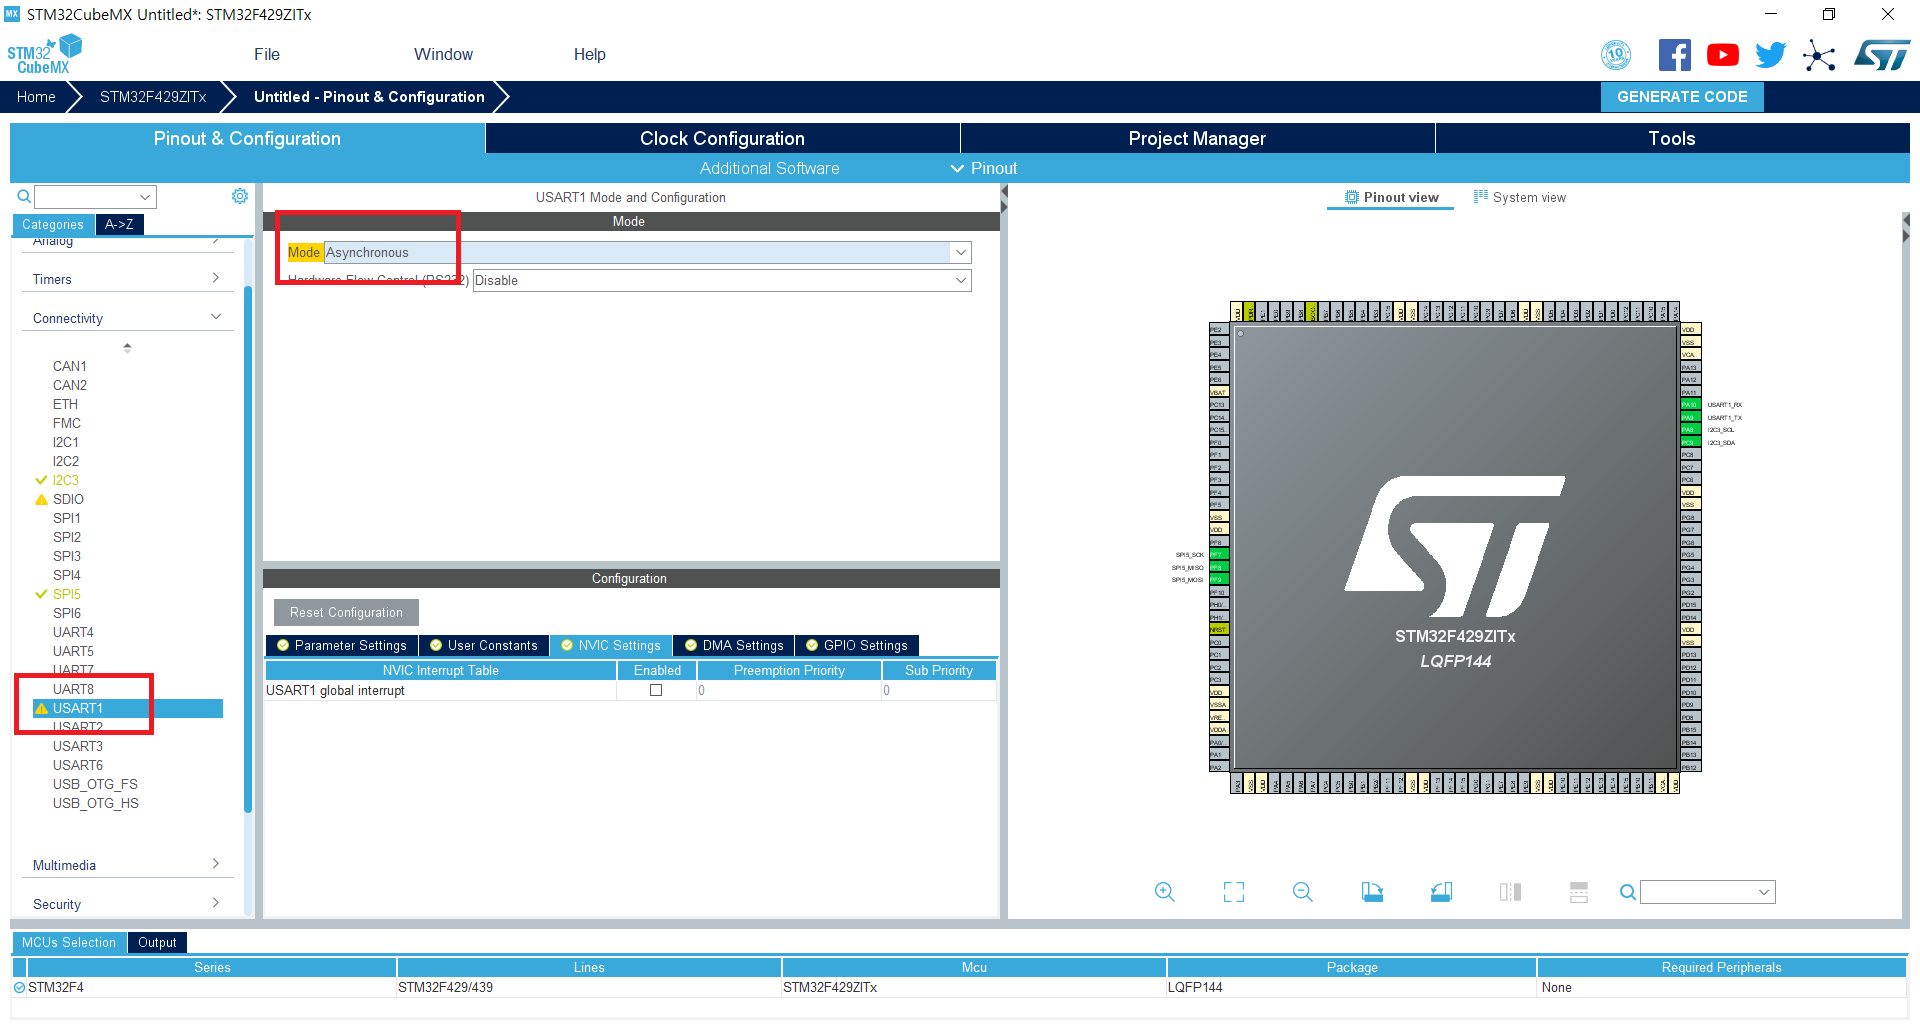
Task: Expand the Pinout dropdown menu
Action: 984,168
